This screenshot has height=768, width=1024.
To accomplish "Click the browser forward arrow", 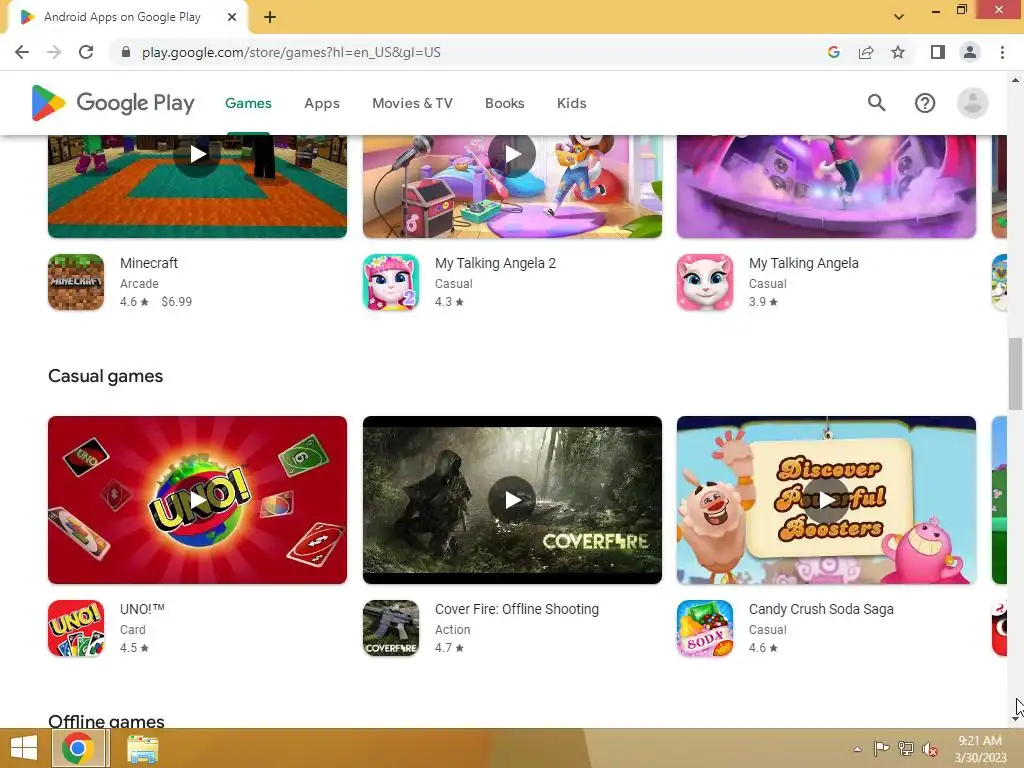I will [54, 52].
